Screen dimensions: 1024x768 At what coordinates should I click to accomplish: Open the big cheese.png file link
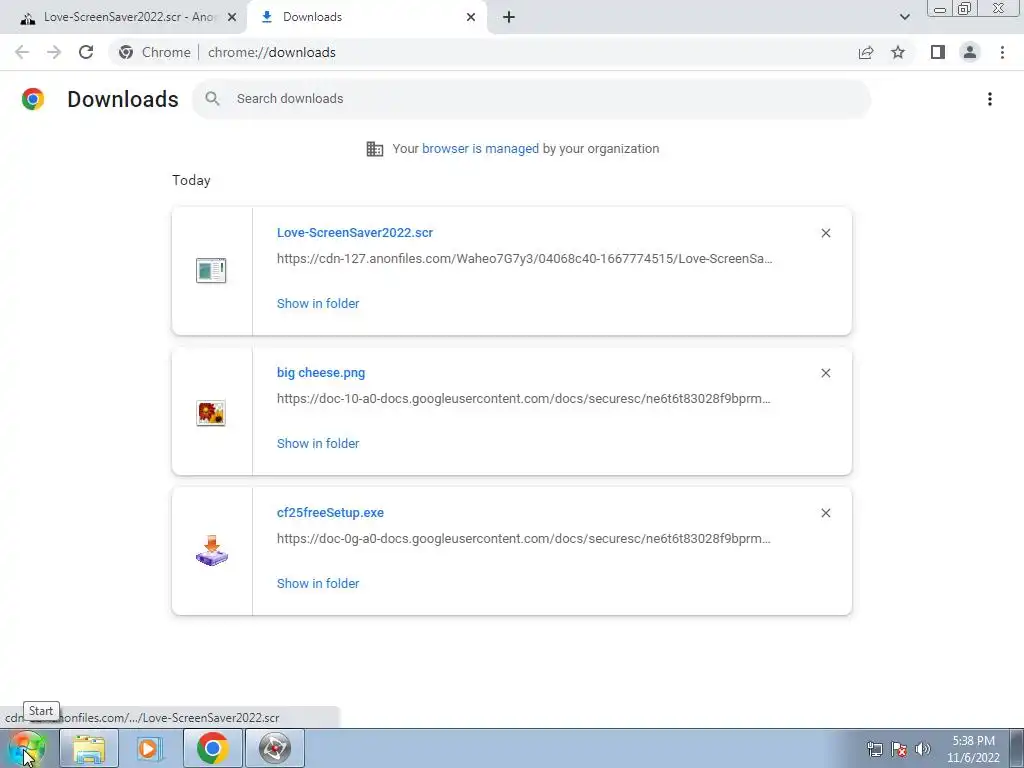tap(321, 373)
